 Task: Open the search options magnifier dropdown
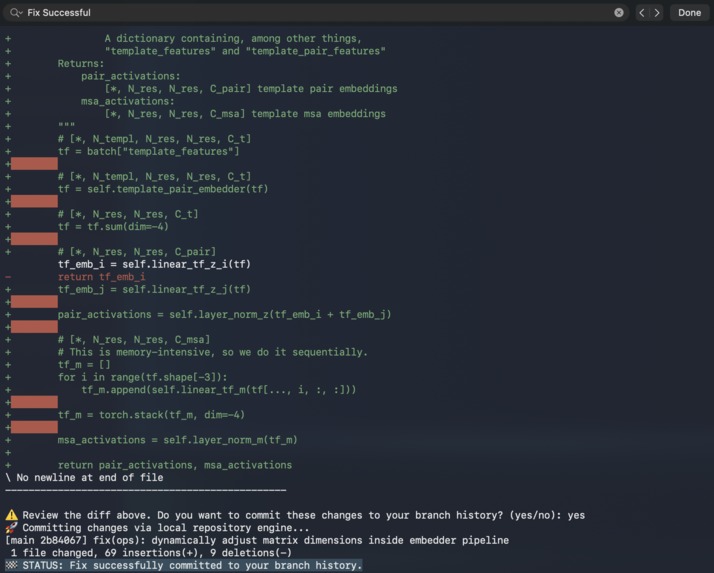point(16,13)
